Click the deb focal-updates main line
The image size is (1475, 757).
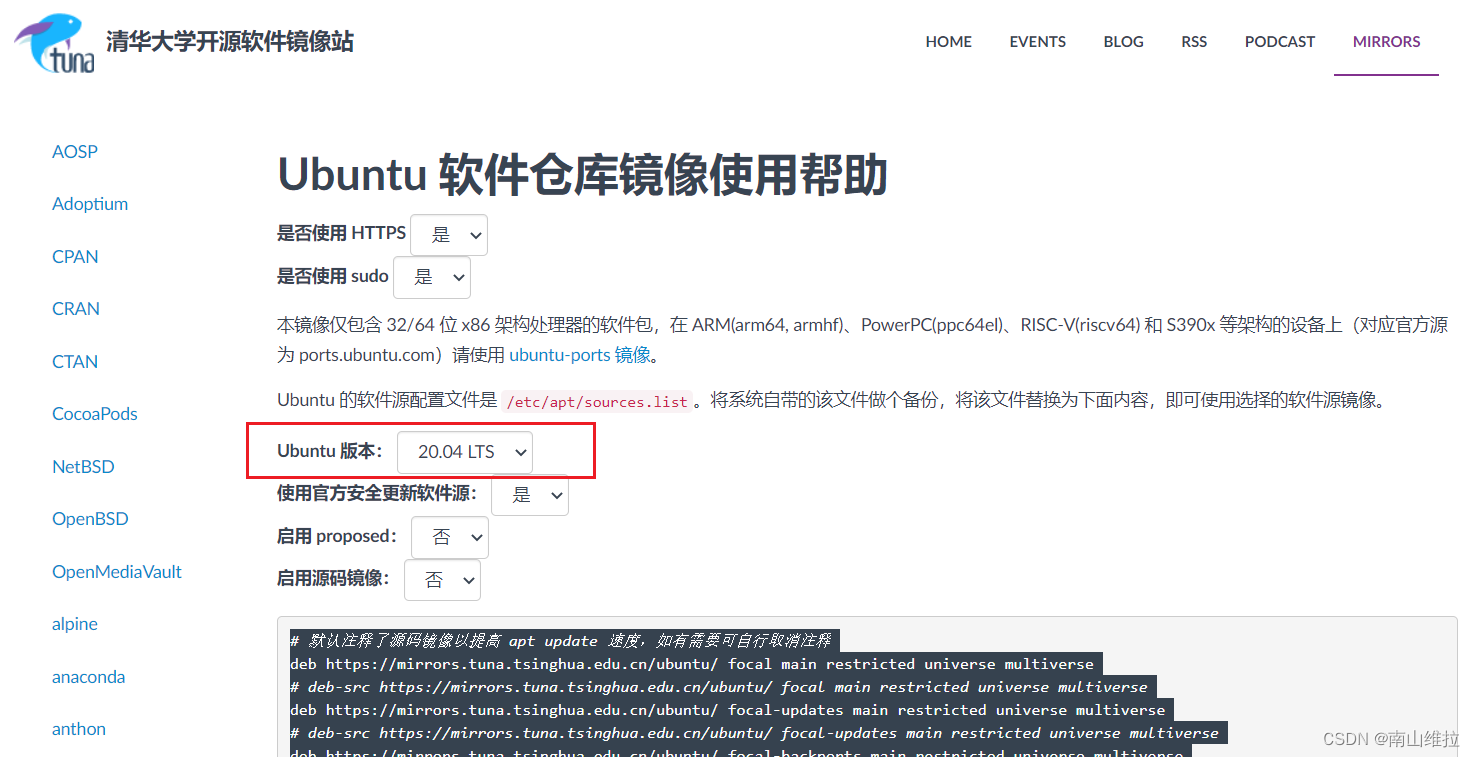tap(728, 710)
